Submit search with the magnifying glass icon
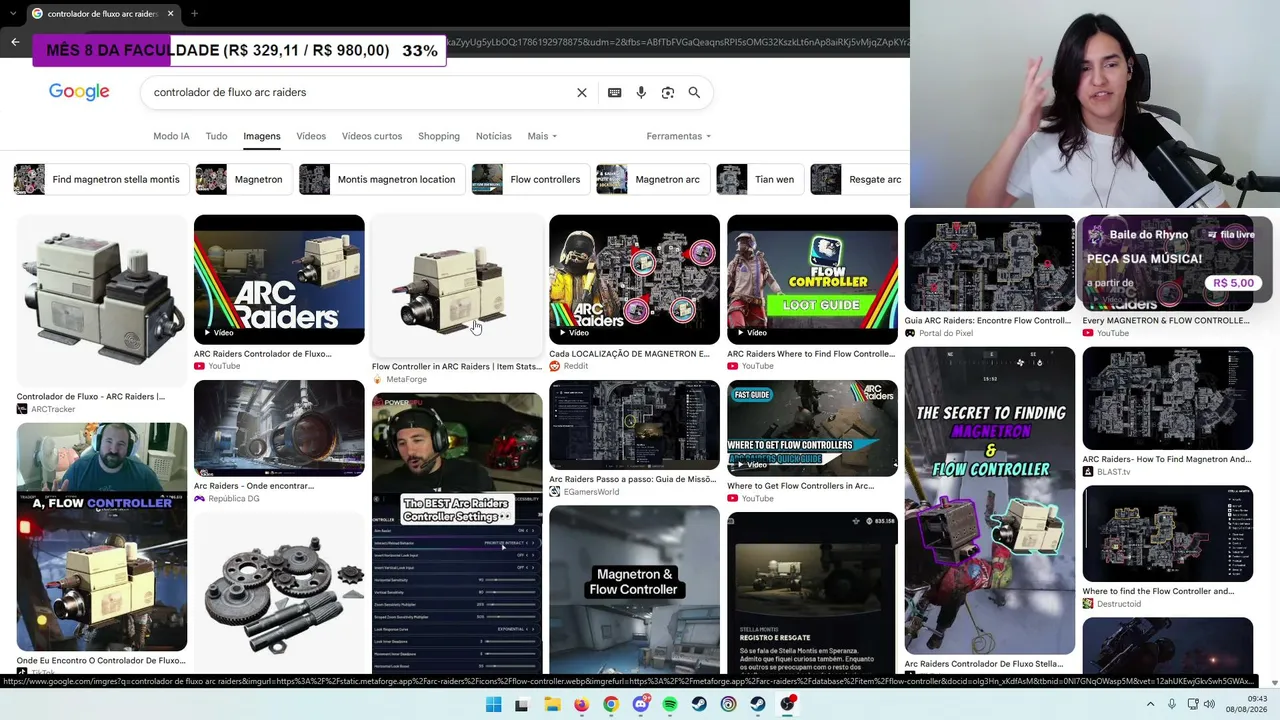The height and width of the screenshot is (720, 1280). coord(694,92)
